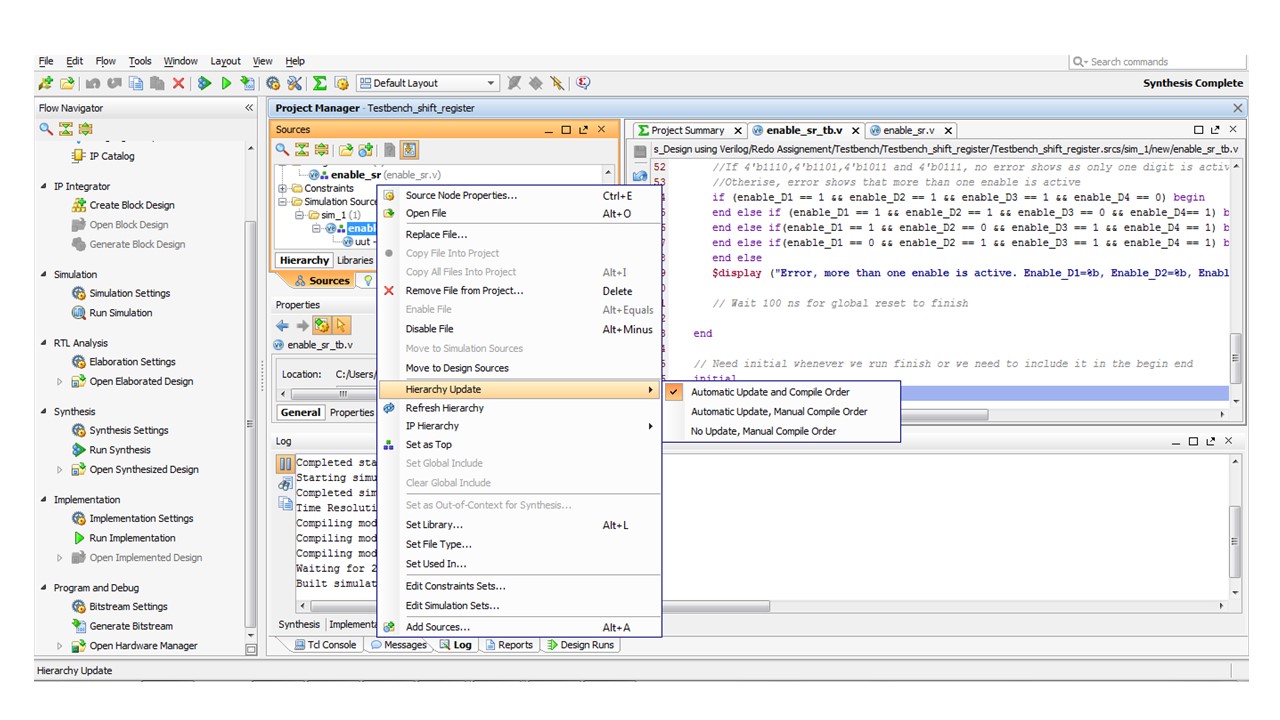This screenshot has height=720, width=1280.
Task: Expand the Constraints folder in Sources tree
Action: click(283, 188)
